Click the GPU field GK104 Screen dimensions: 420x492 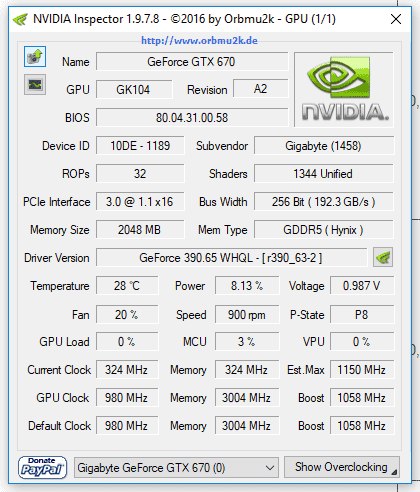coord(134,89)
